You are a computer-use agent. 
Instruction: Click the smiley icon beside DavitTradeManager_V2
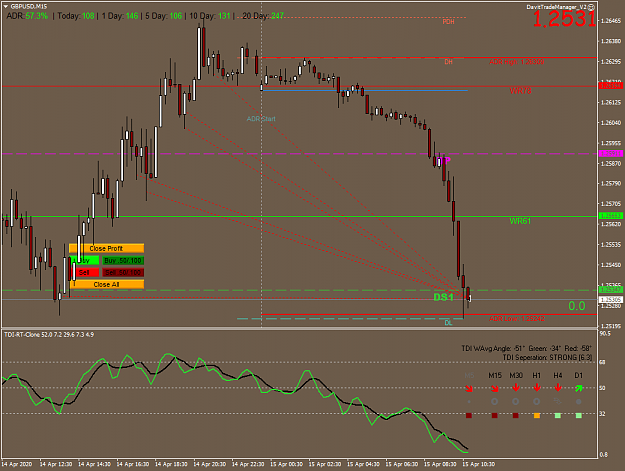(x=592, y=7)
